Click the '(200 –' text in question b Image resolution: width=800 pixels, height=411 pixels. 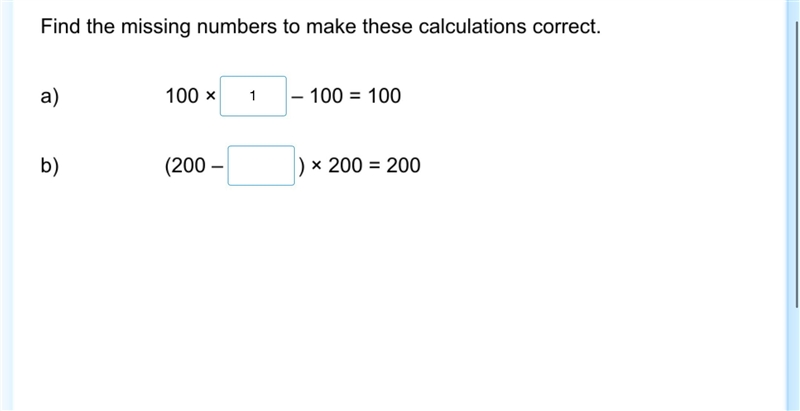click(x=194, y=166)
